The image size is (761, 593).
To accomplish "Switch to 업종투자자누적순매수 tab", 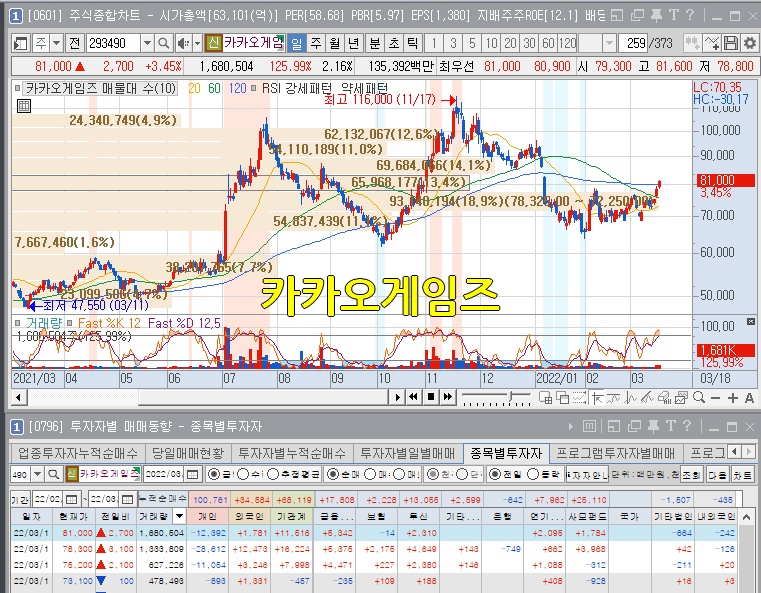I will pyautogui.click(x=78, y=454).
